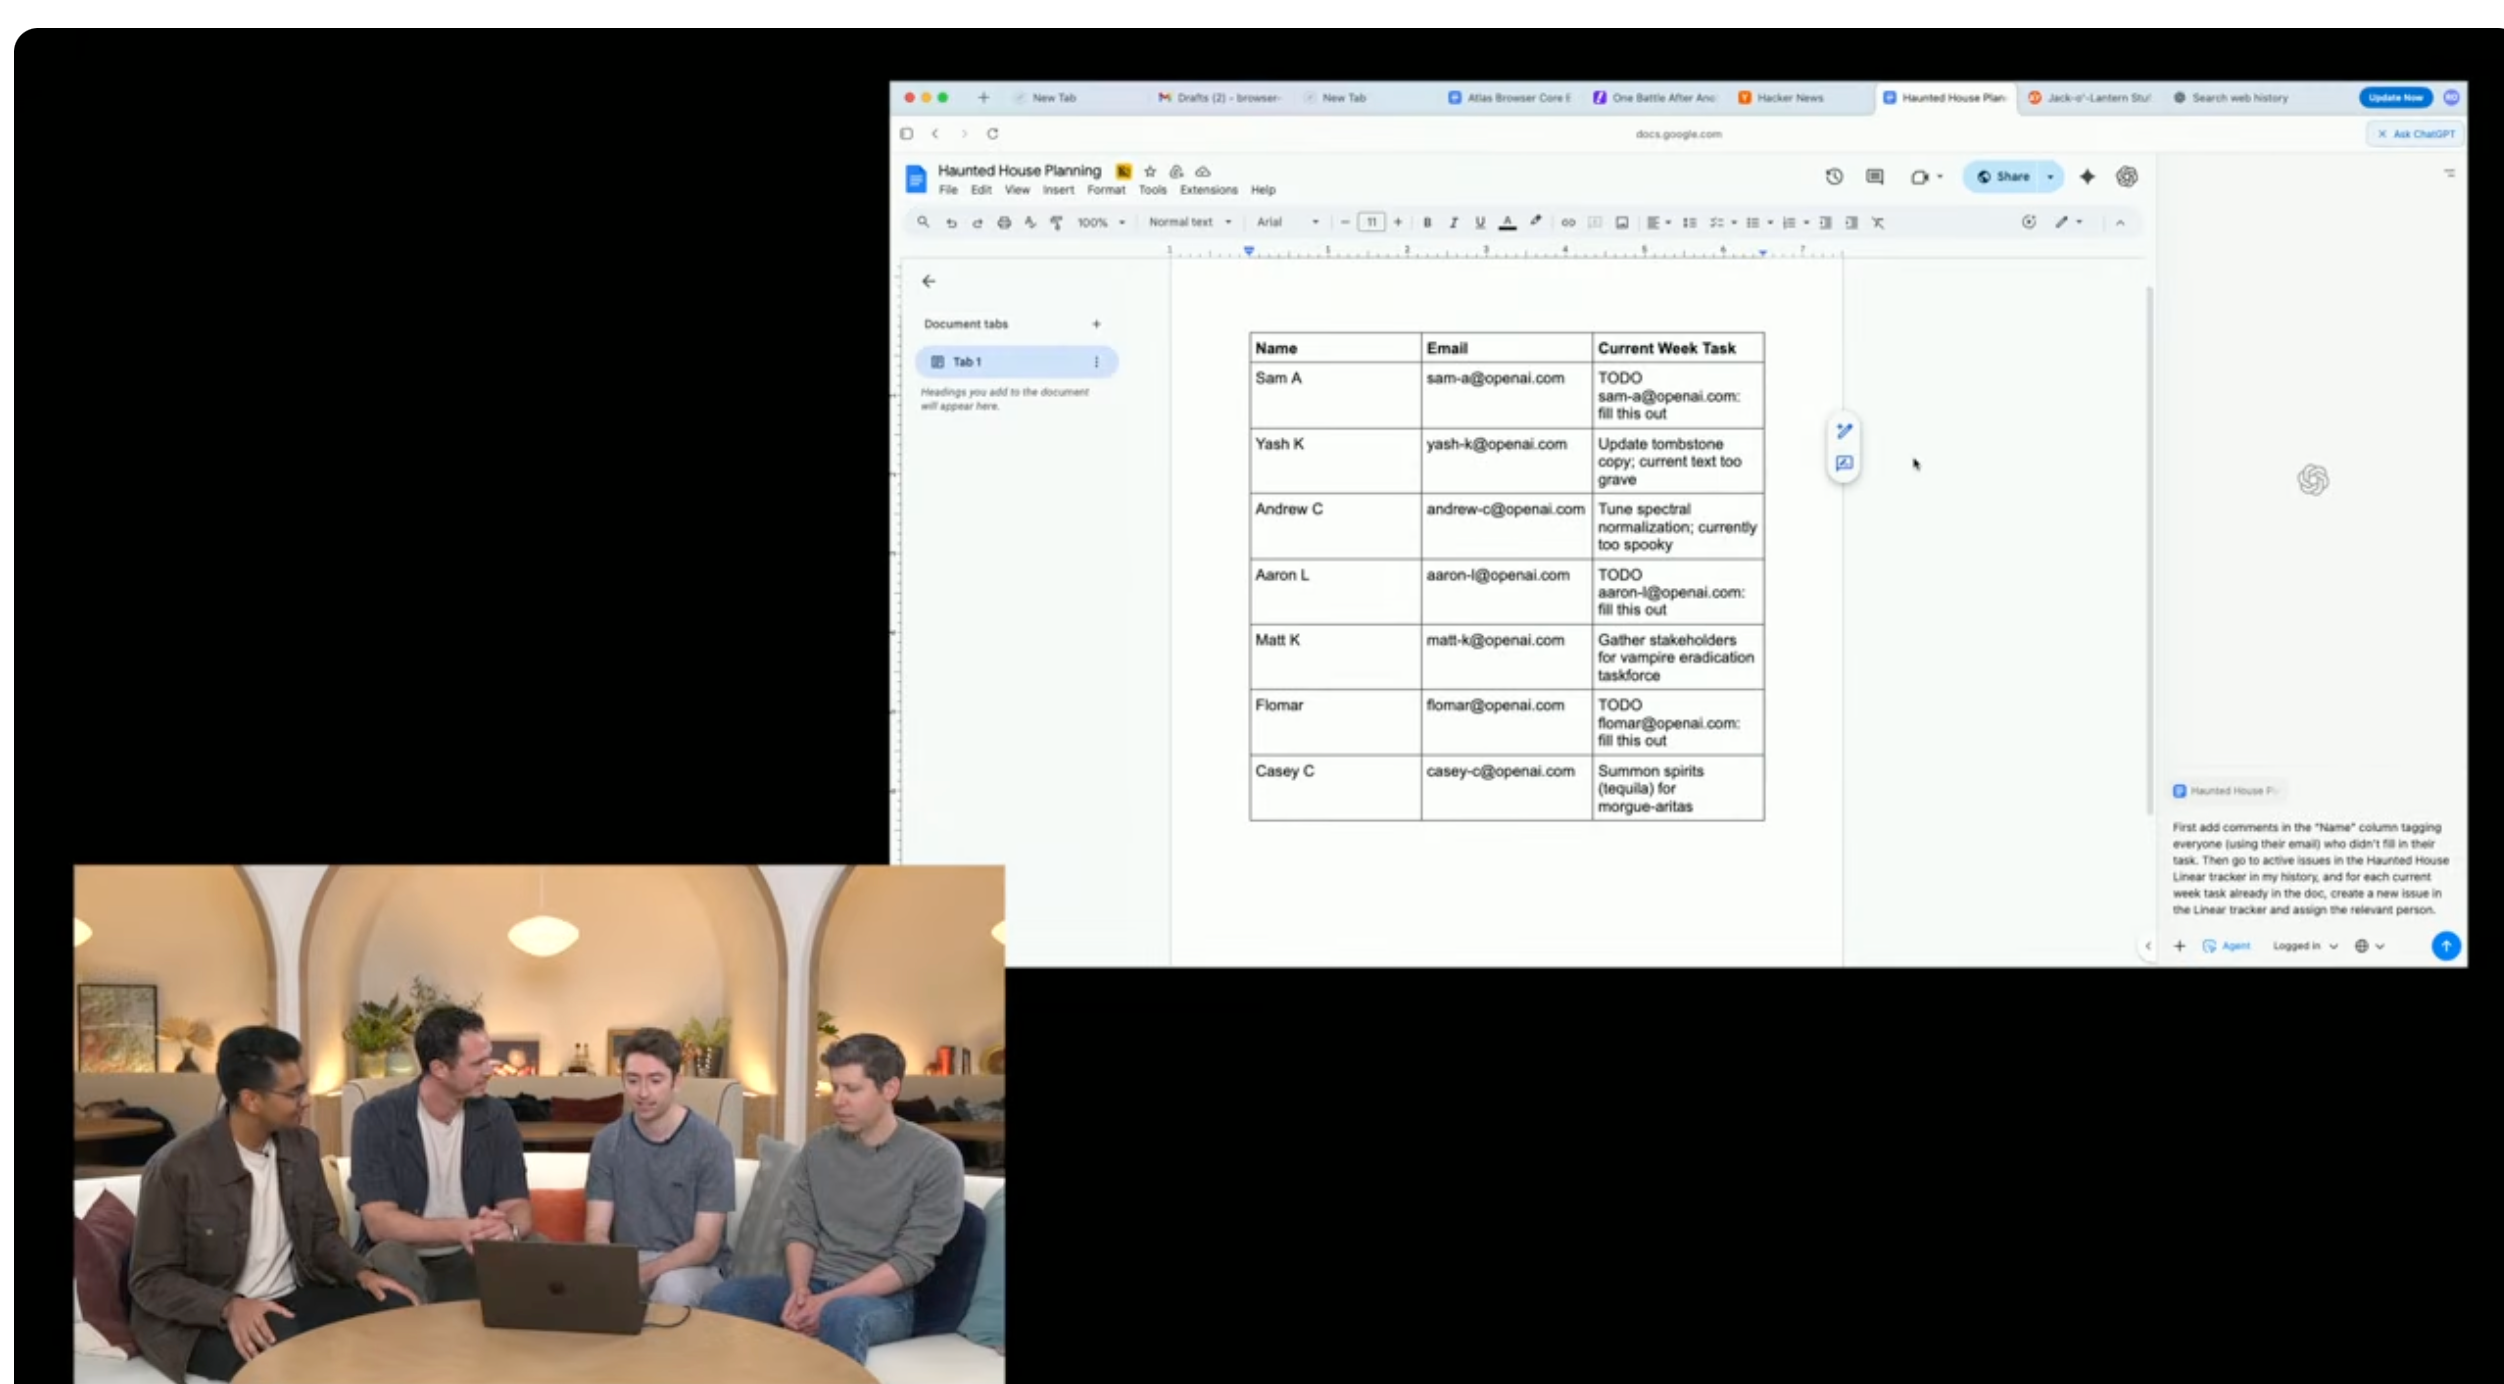Screen dimensions: 2504x1384
Task: Click the Share button
Action: click(x=2003, y=177)
